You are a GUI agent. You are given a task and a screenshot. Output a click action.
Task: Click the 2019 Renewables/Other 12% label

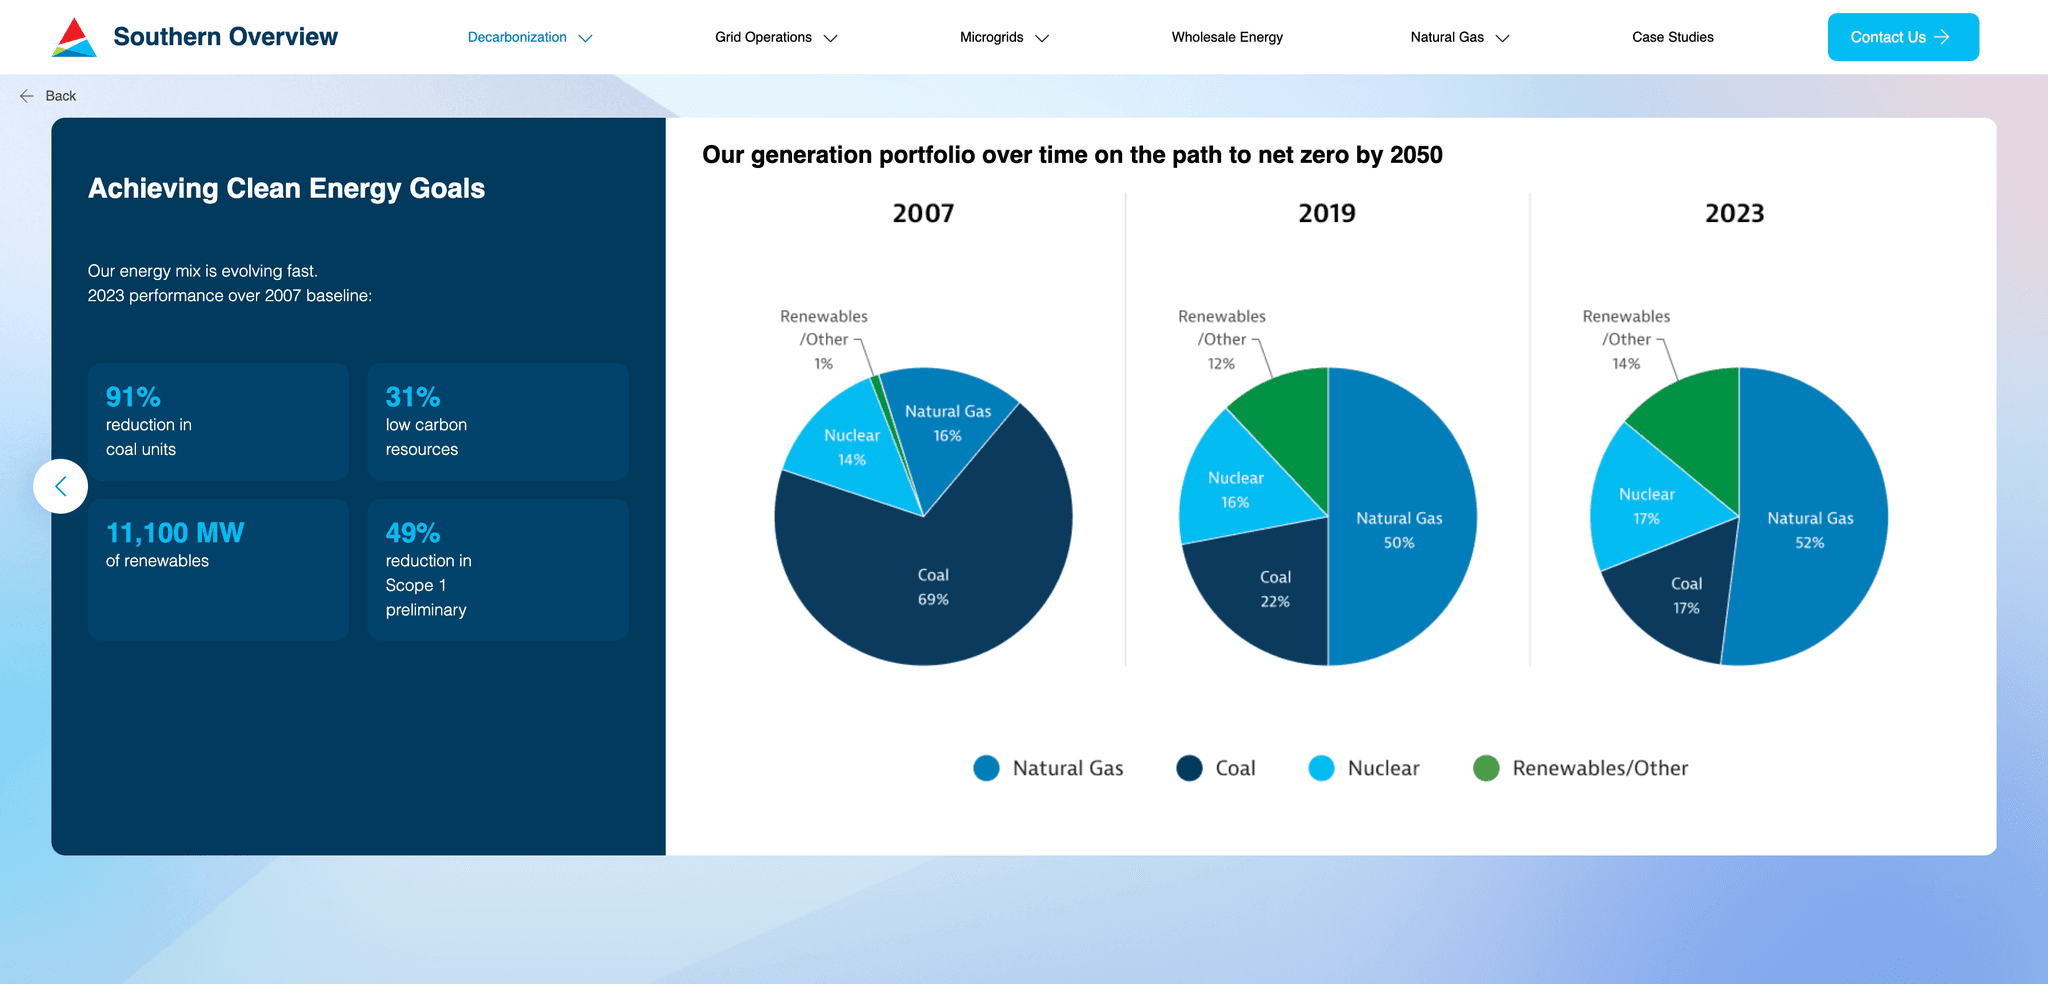1222,340
